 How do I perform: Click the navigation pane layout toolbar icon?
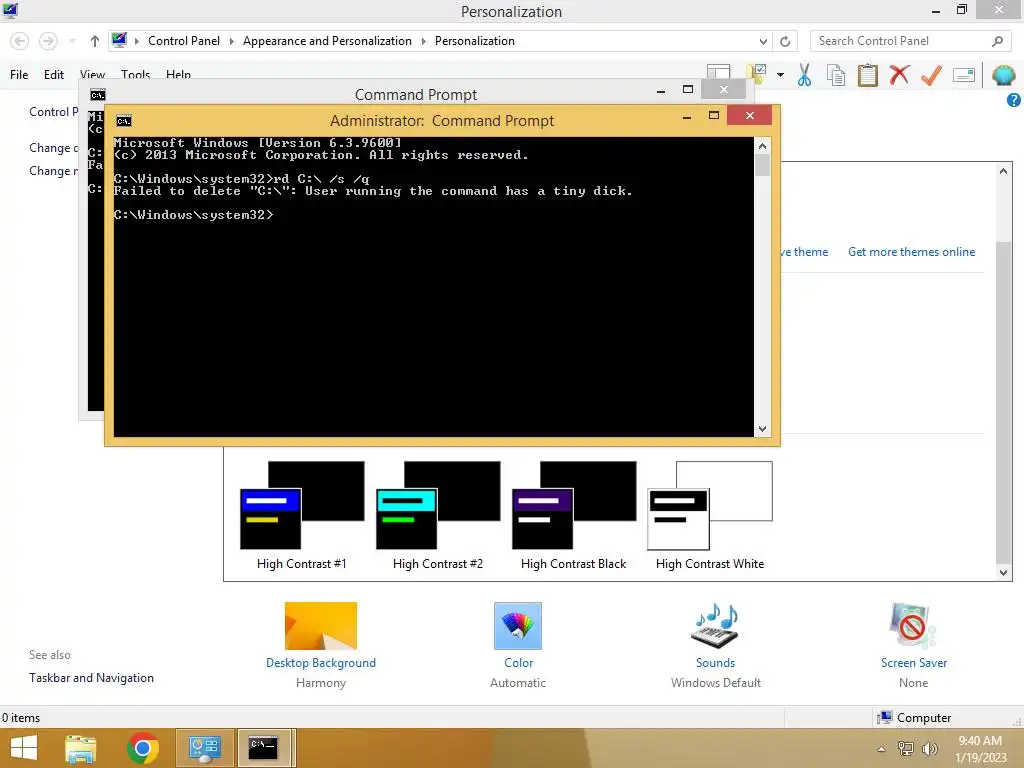pos(718,71)
